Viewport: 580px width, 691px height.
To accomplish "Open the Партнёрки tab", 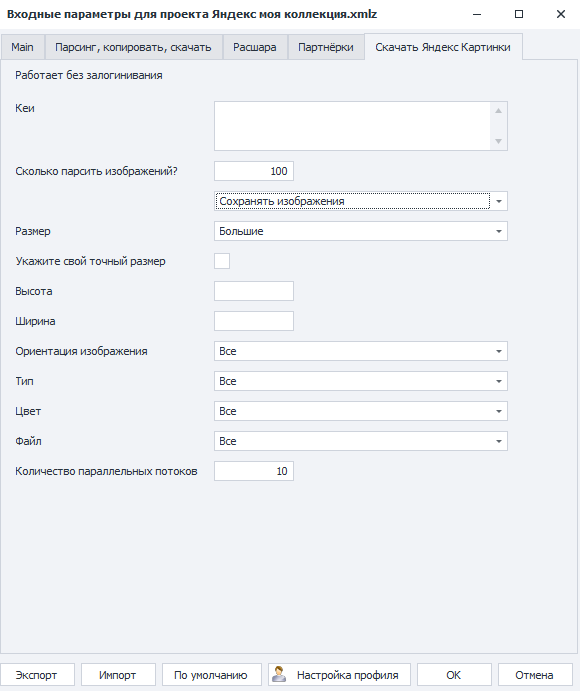I will coord(326,47).
